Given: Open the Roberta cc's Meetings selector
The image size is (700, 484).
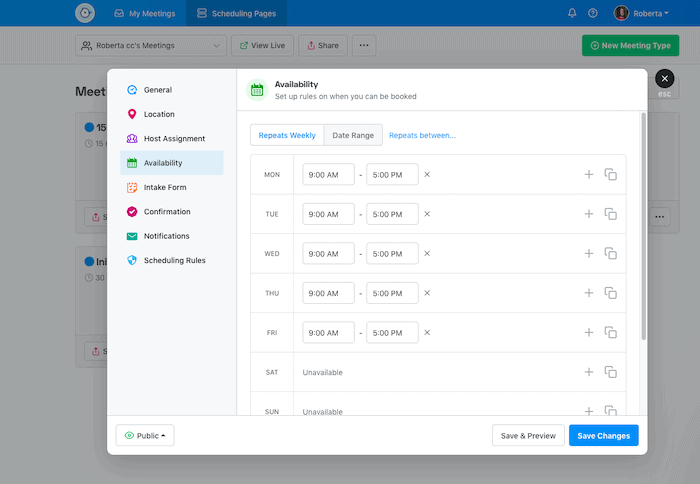Looking at the screenshot, I should pos(151,46).
